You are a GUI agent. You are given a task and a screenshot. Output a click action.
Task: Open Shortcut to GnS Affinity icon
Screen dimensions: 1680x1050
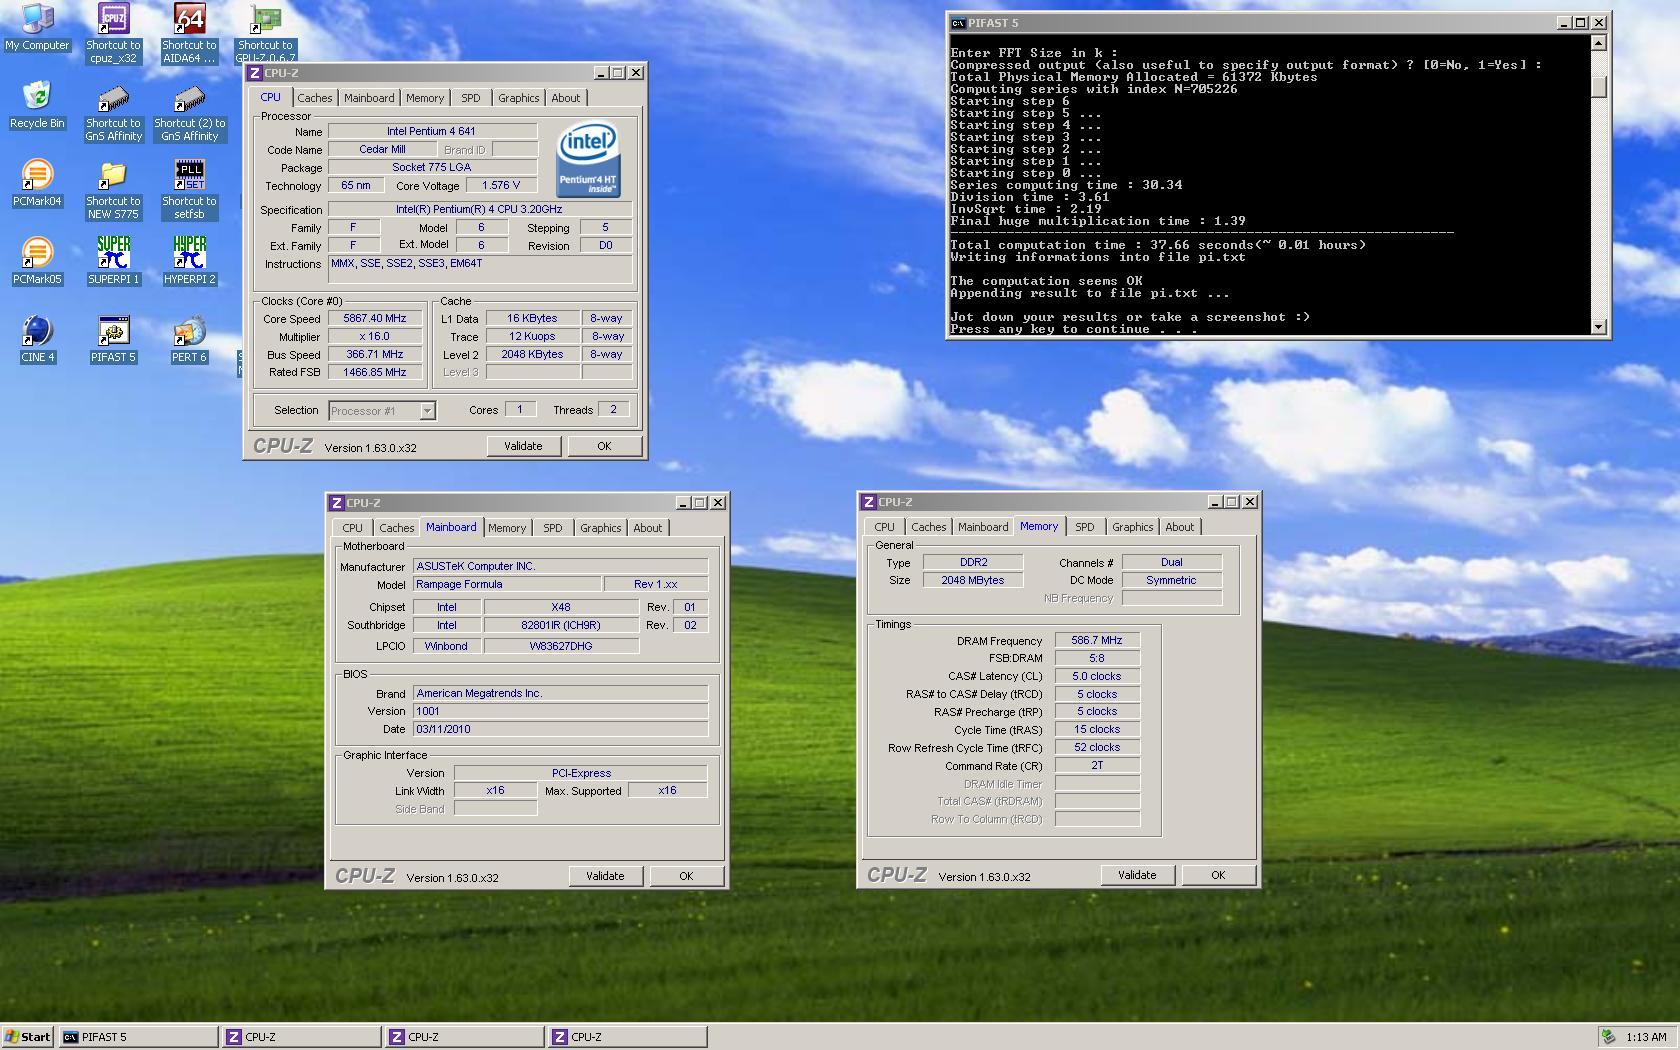113,111
